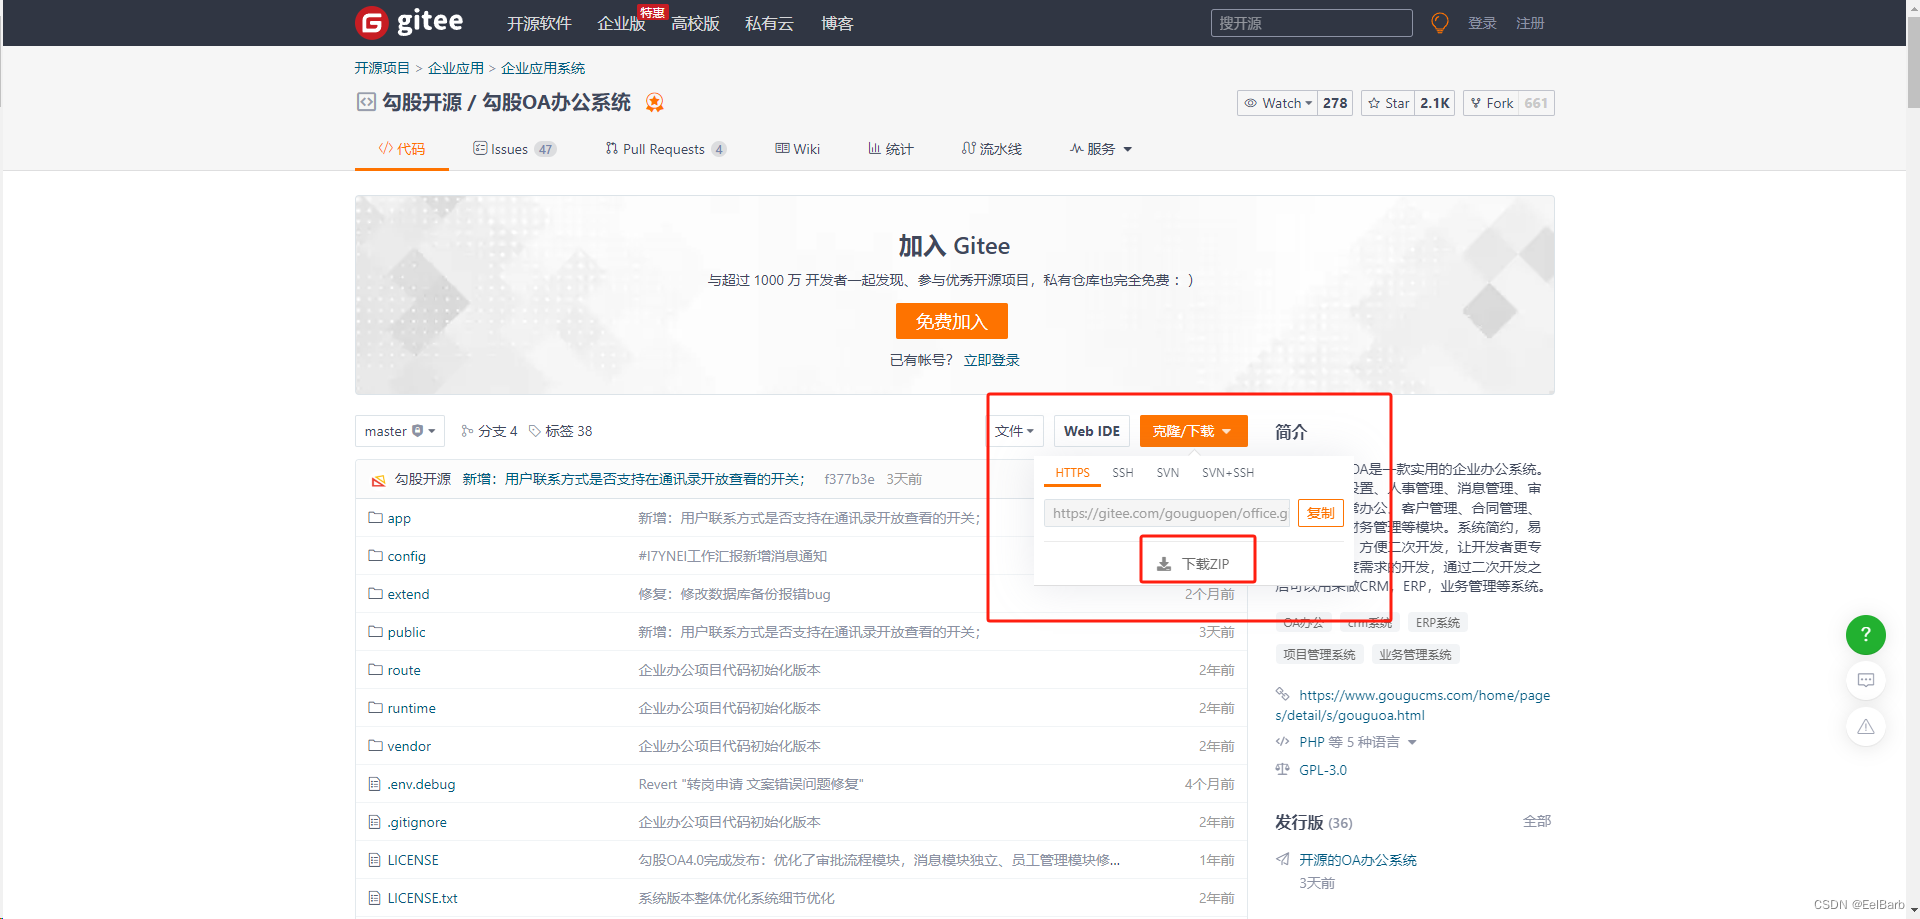This screenshot has width=1920, height=919.
Task: Select the SSH clone tab
Action: click(1123, 473)
